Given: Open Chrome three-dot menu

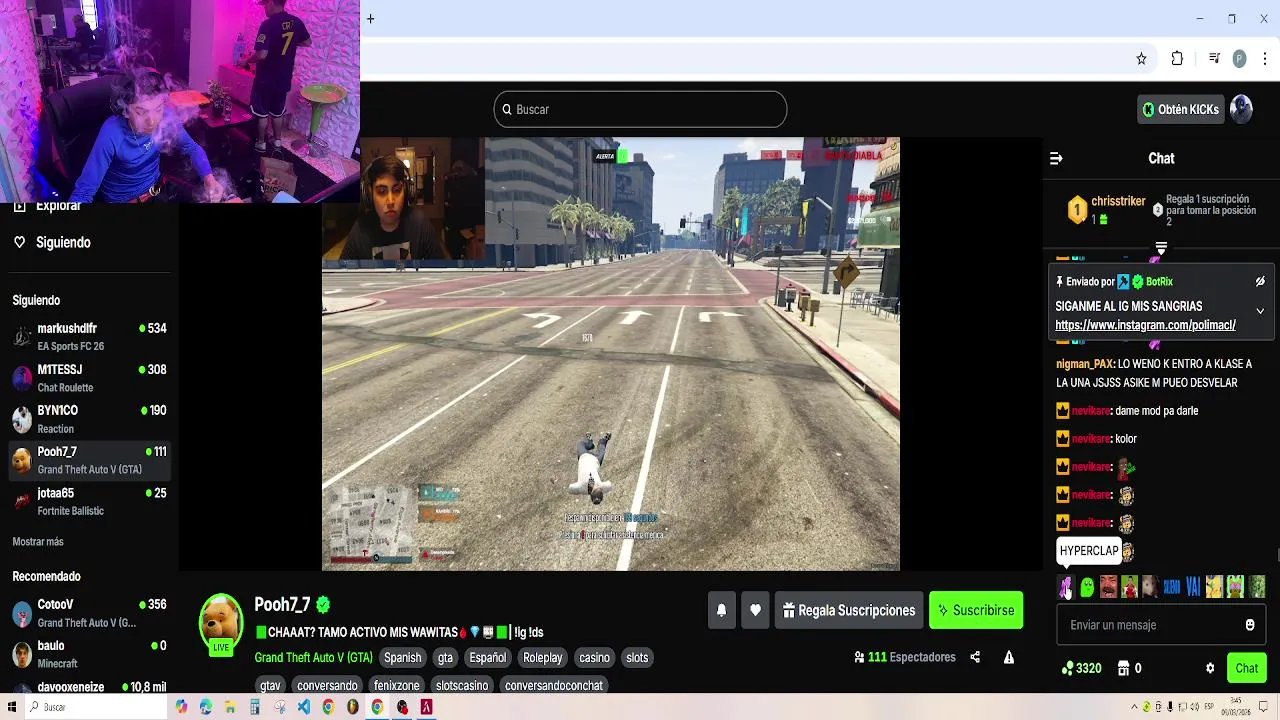Looking at the screenshot, I should click(x=1264, y=59).
